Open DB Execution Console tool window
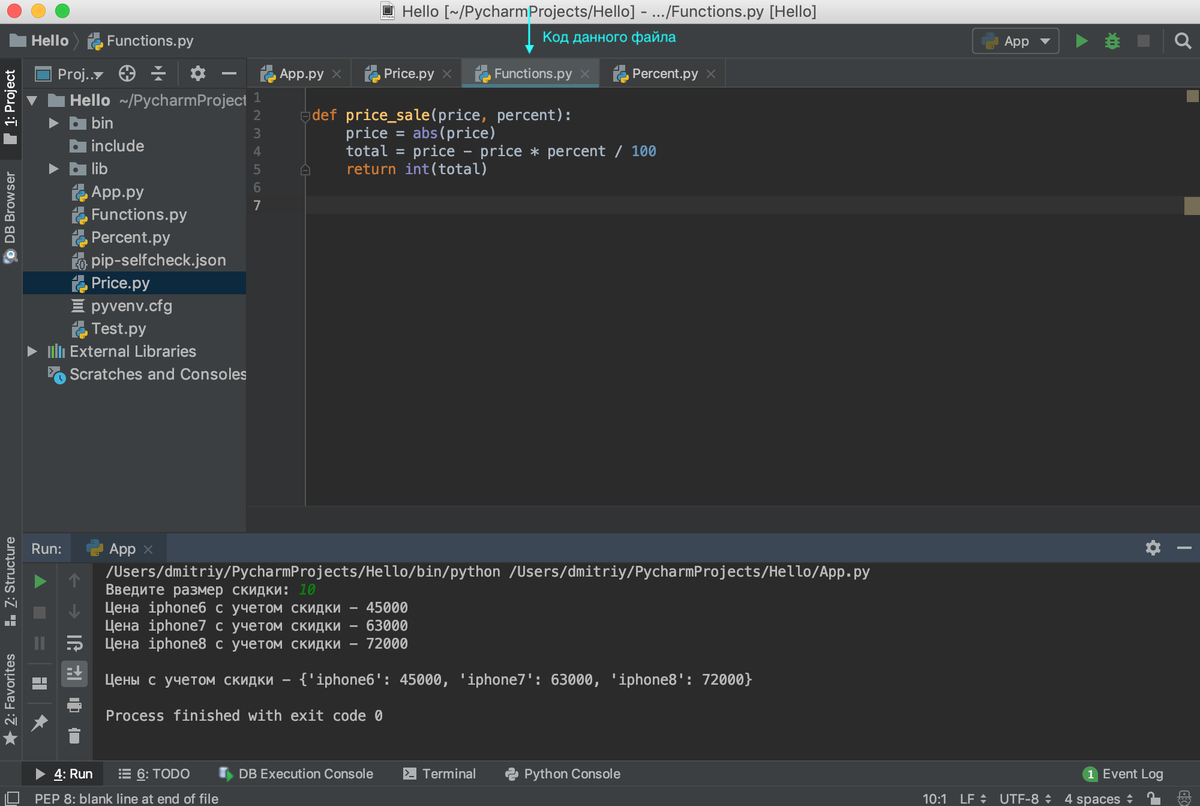The width and height of the screenshot is (1200, 806). 295,774
